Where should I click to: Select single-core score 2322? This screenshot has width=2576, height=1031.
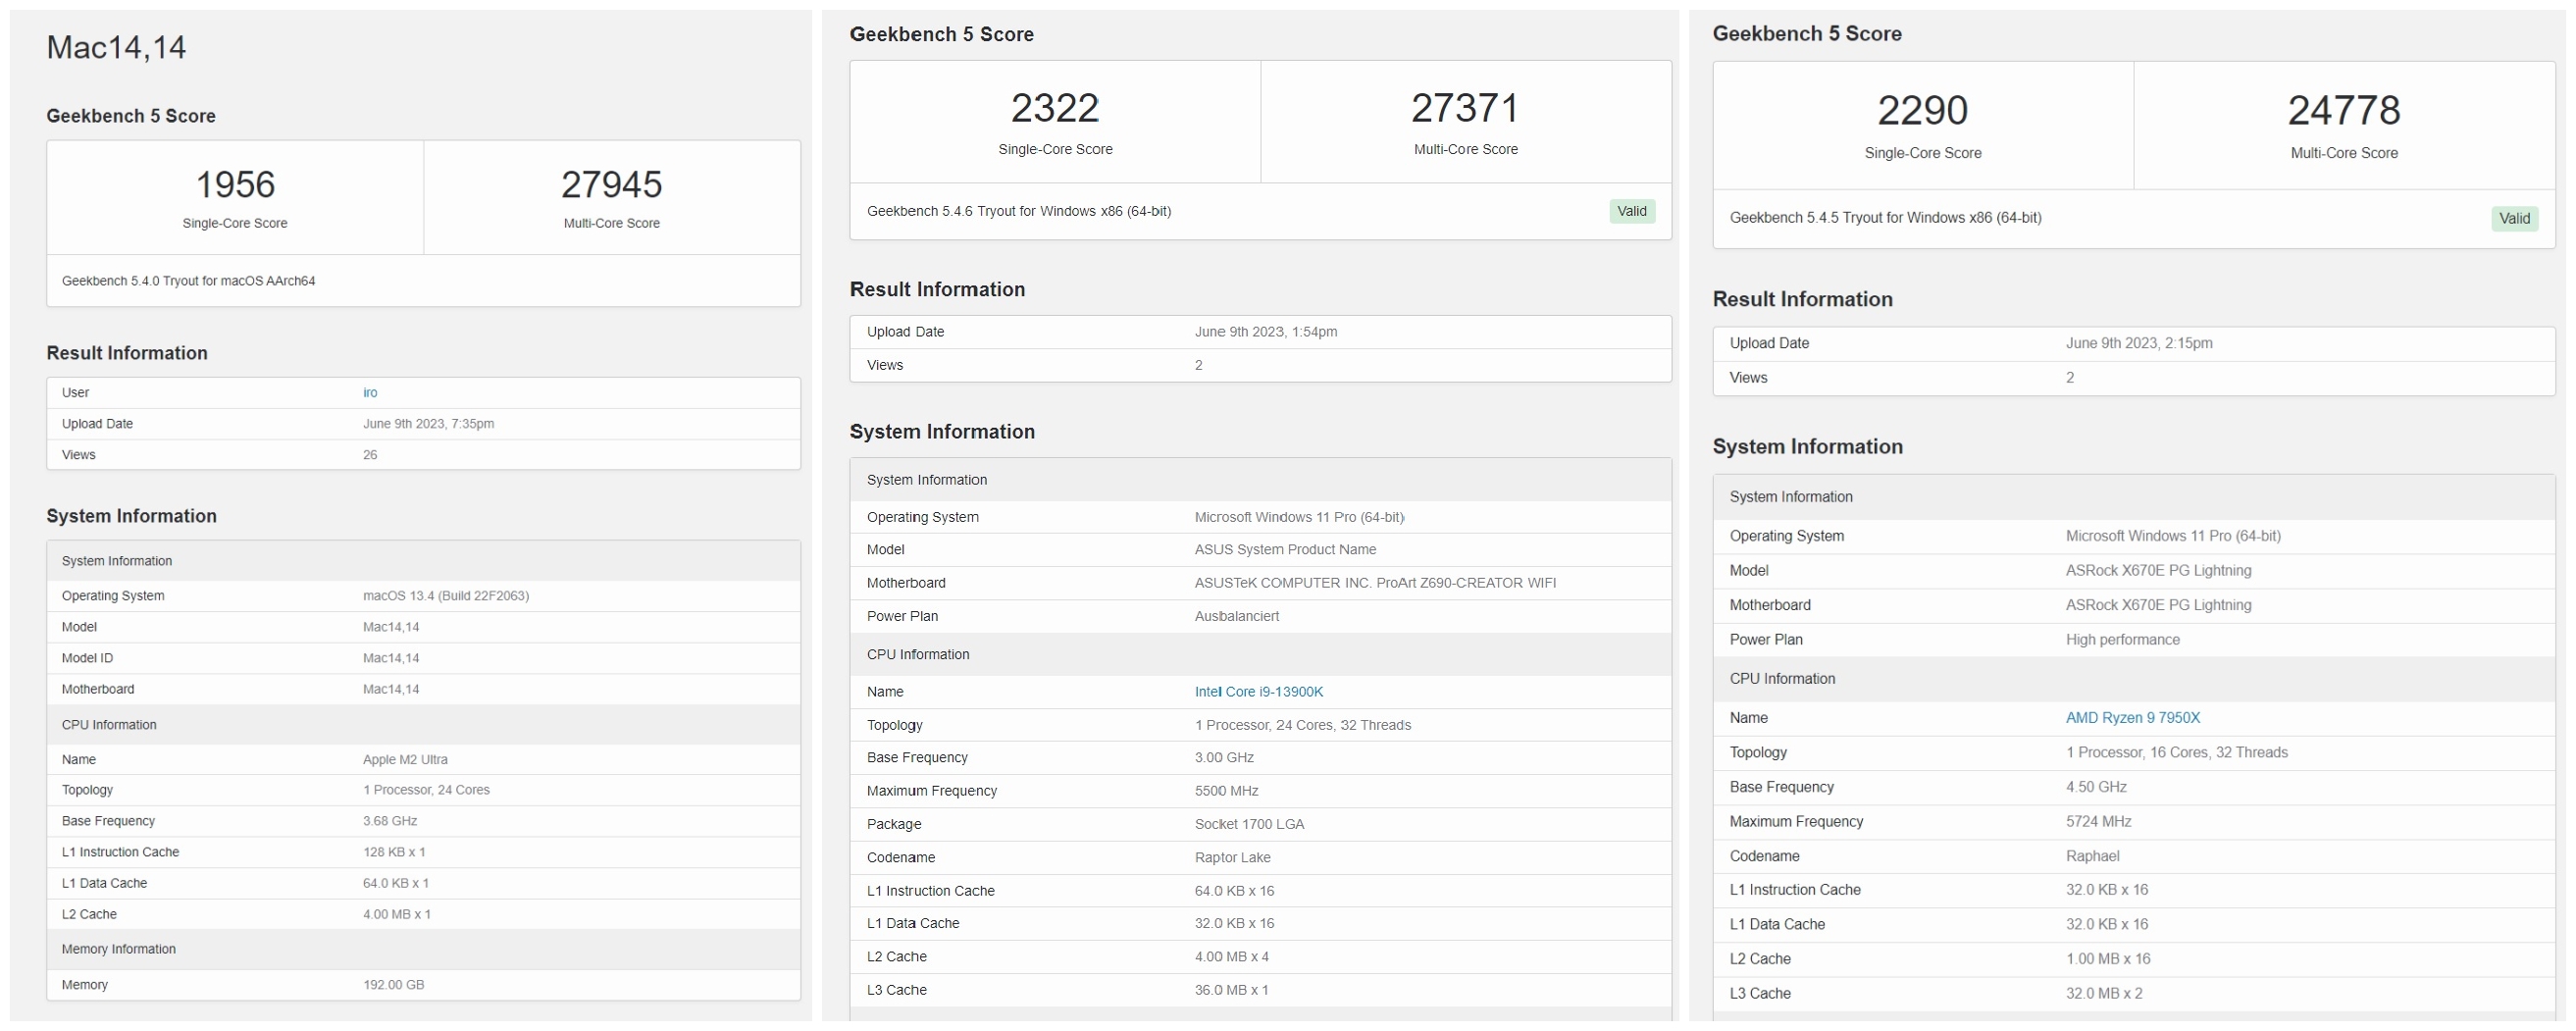[1055, 108]
